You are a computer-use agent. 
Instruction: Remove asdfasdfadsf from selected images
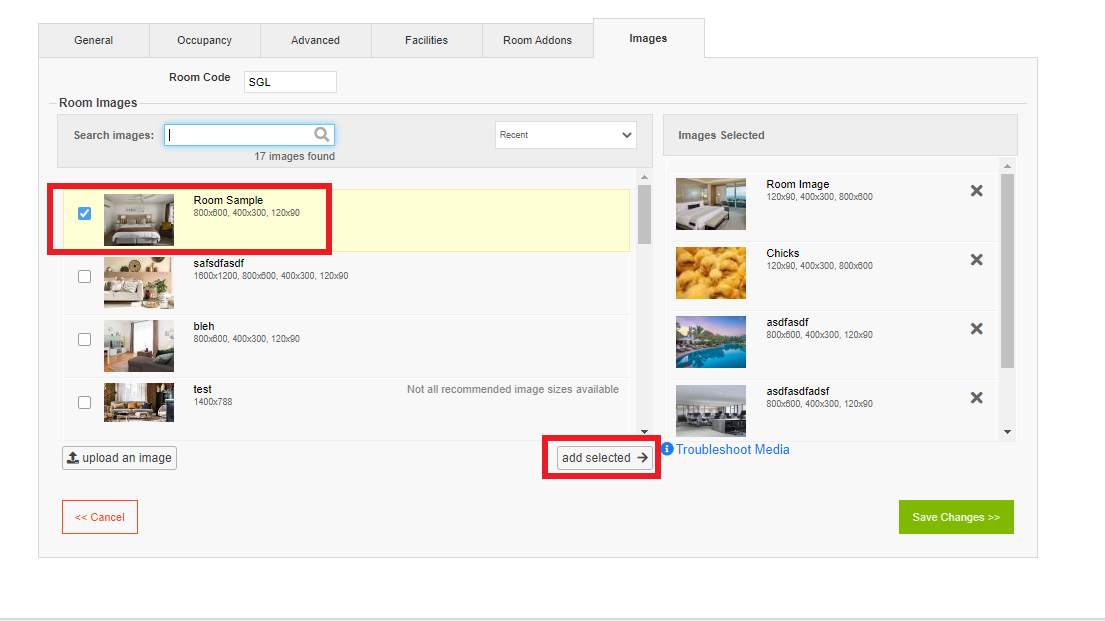click(976, 398)
